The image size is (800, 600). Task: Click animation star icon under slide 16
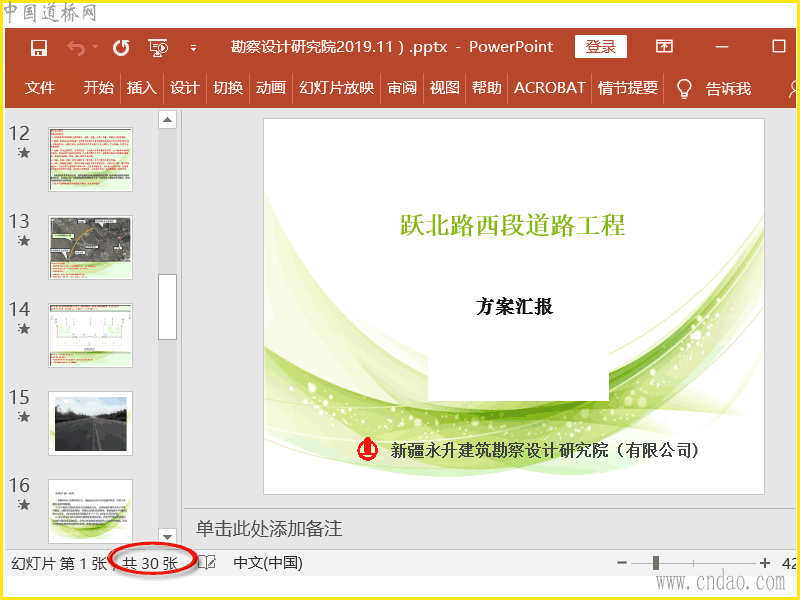click(x=23, y=505)
